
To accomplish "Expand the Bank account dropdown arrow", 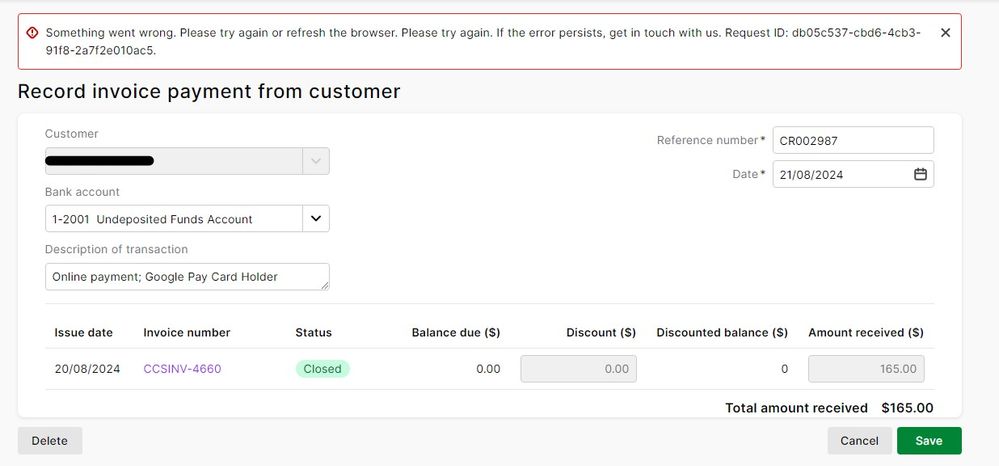I will click(316, 218).
